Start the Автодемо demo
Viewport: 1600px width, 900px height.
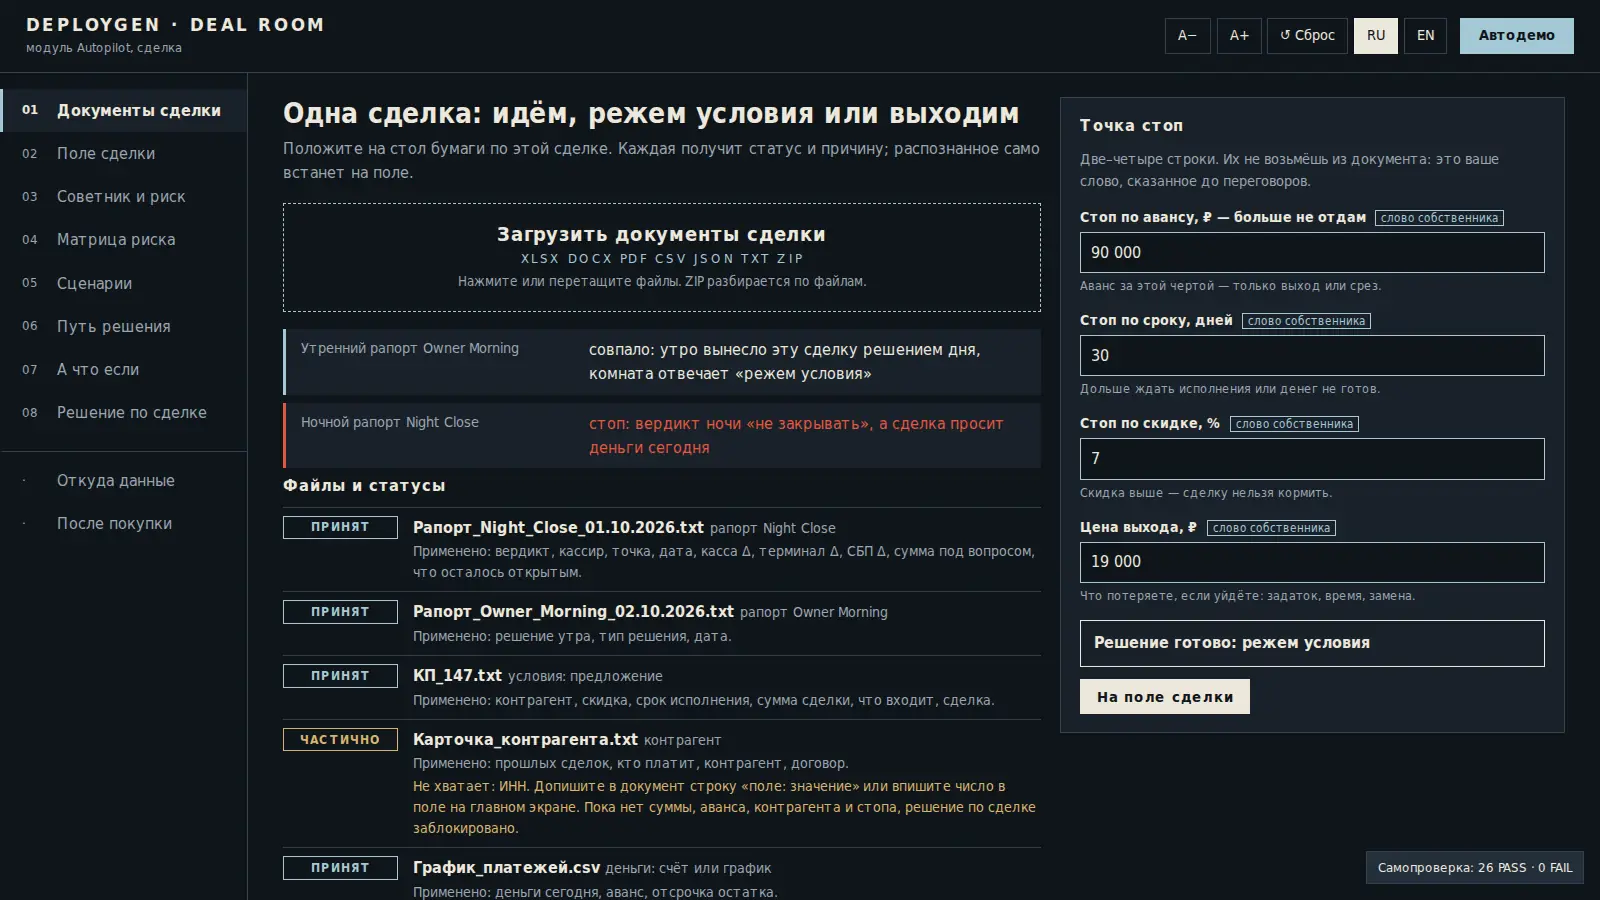coord(1516,35)
